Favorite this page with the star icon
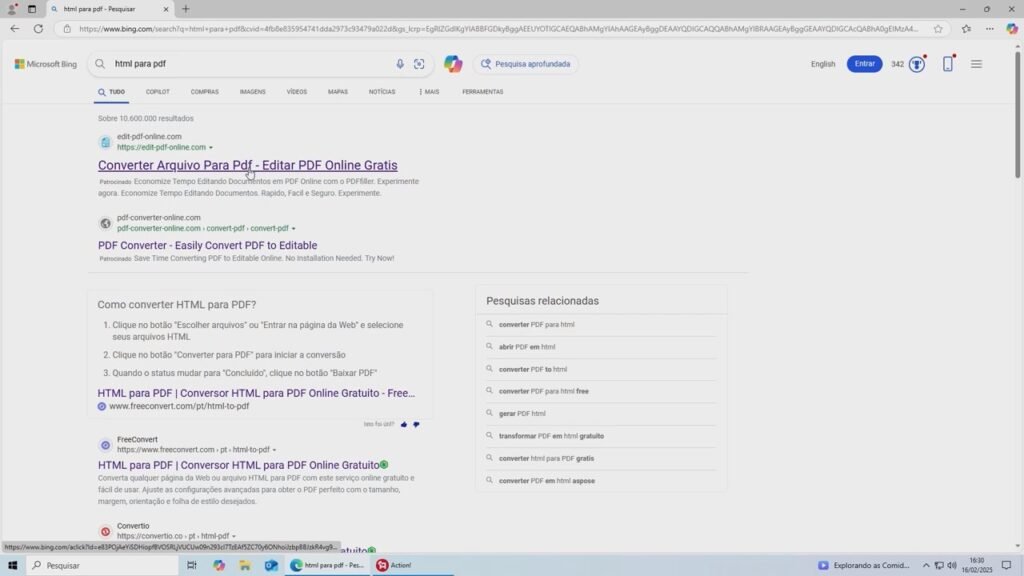The image size is (1024, 576). click(938, 29)
